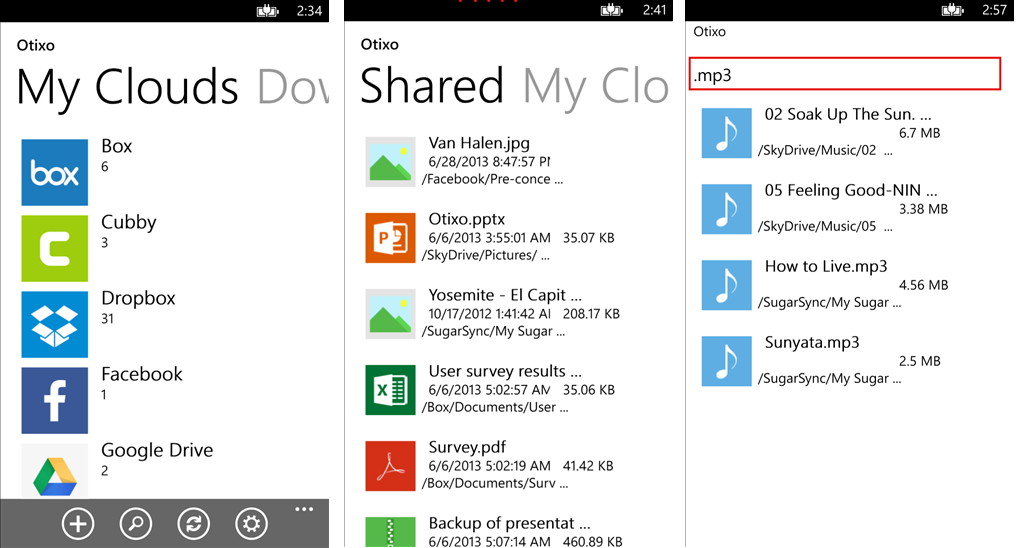1017x548 pixels.
Task: Click the /SkyDrive/Music/02 path text
Action: [825, 150]
